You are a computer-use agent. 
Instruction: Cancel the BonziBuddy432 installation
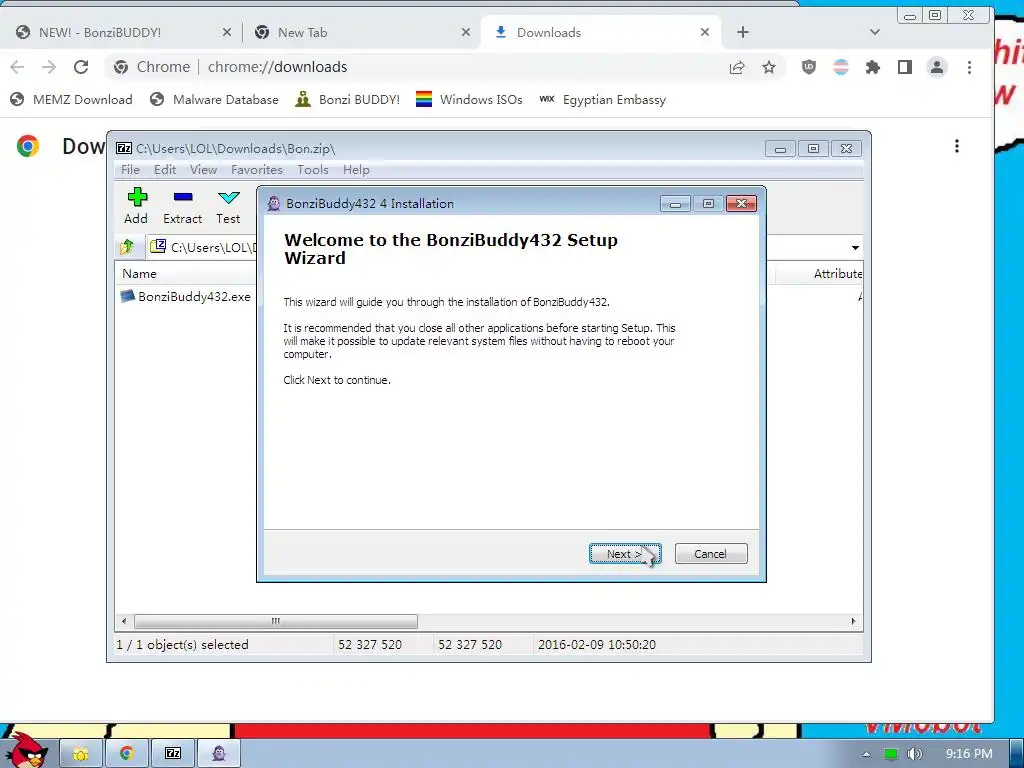(711, 553)
